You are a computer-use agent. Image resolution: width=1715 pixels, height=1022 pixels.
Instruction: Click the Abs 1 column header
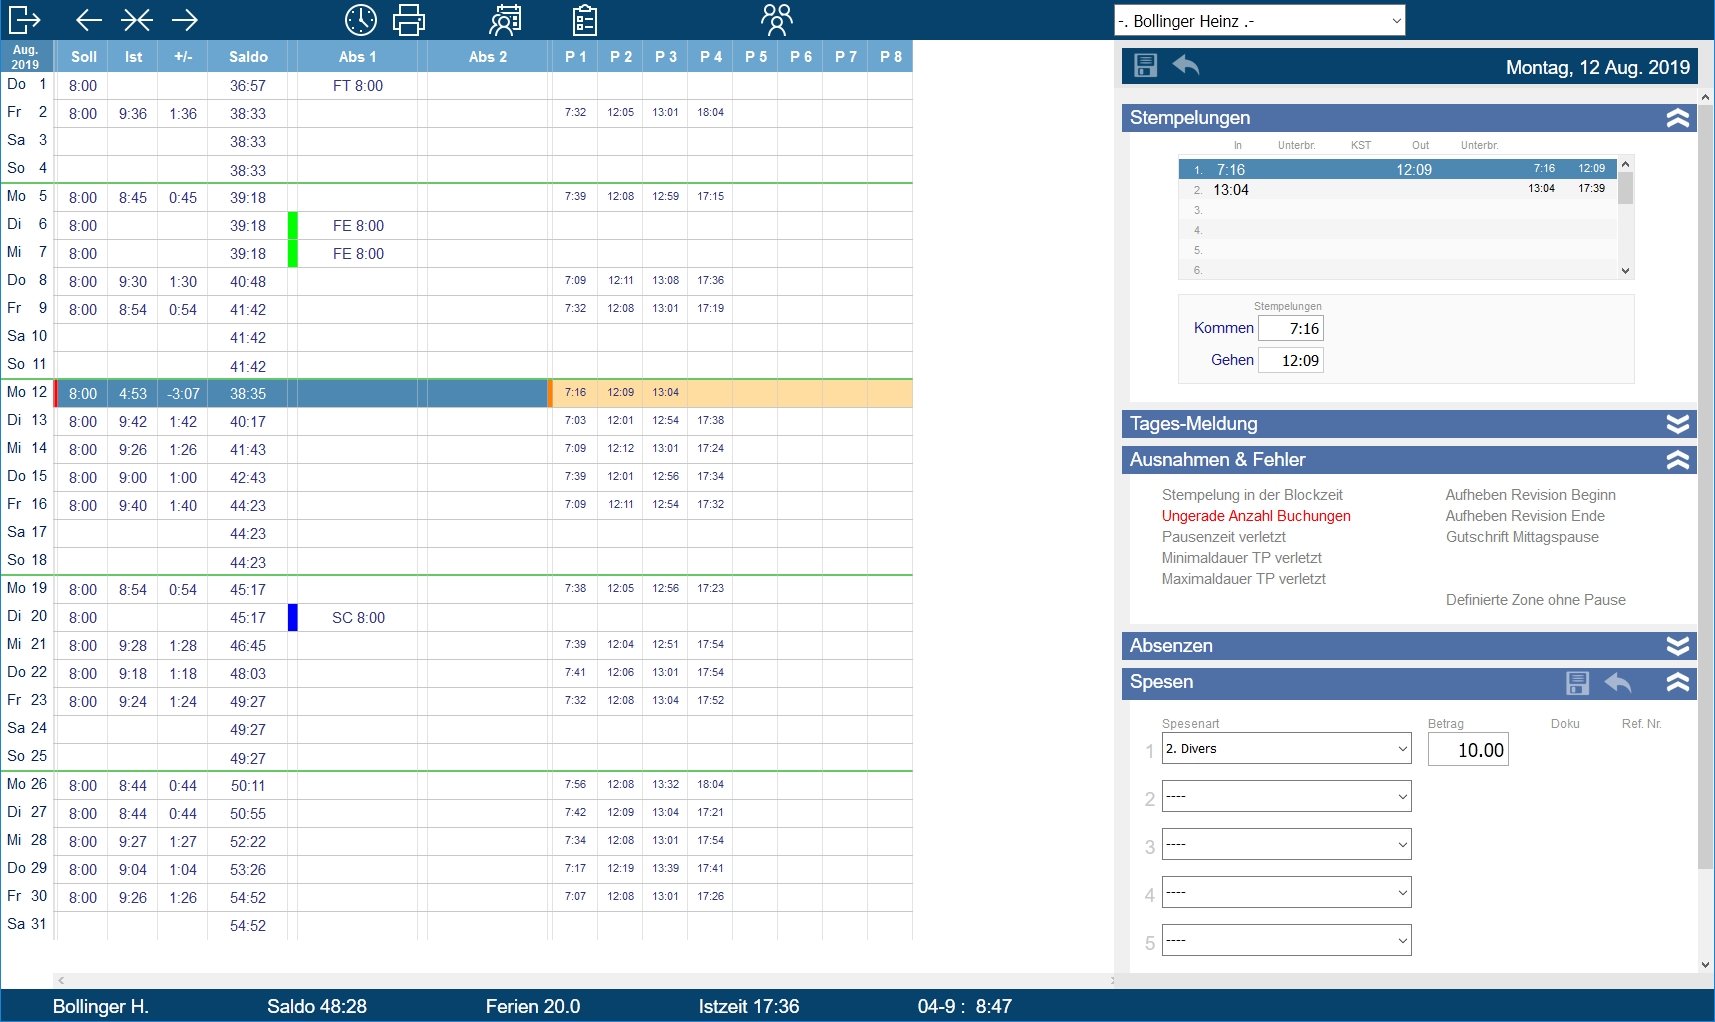click(357, 57)
